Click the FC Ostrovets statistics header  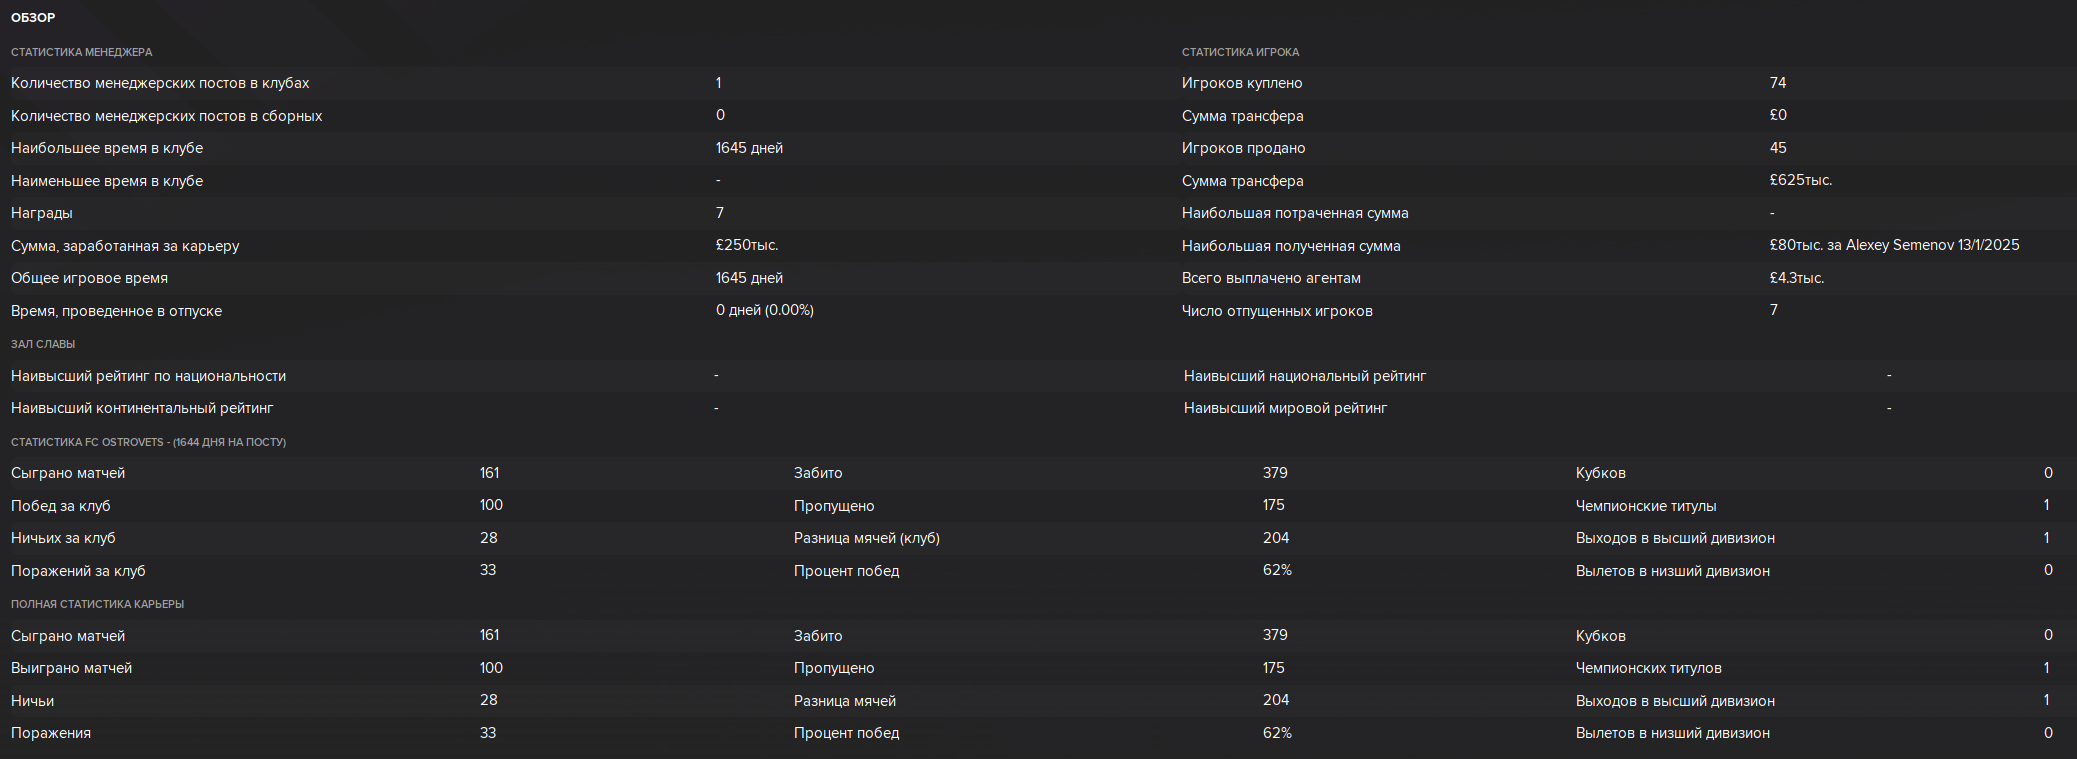[148, 442]
